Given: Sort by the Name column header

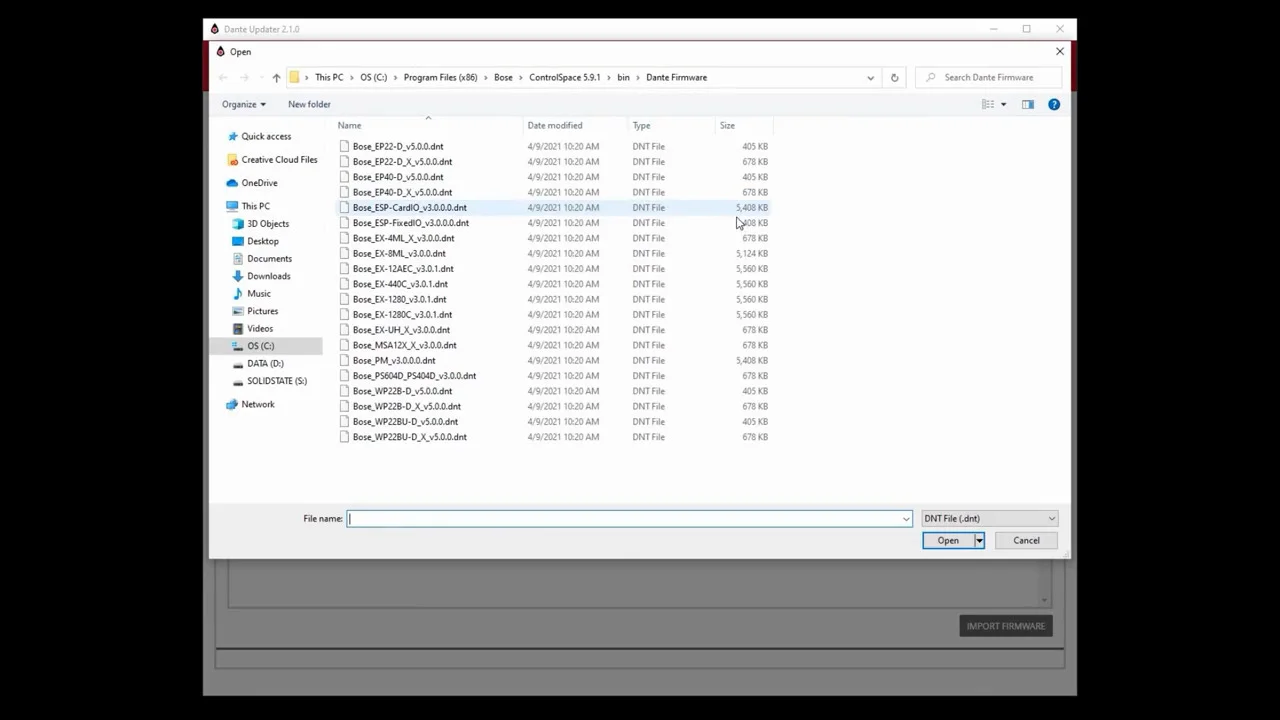Looking at the screenshot, I should point(430,125).
